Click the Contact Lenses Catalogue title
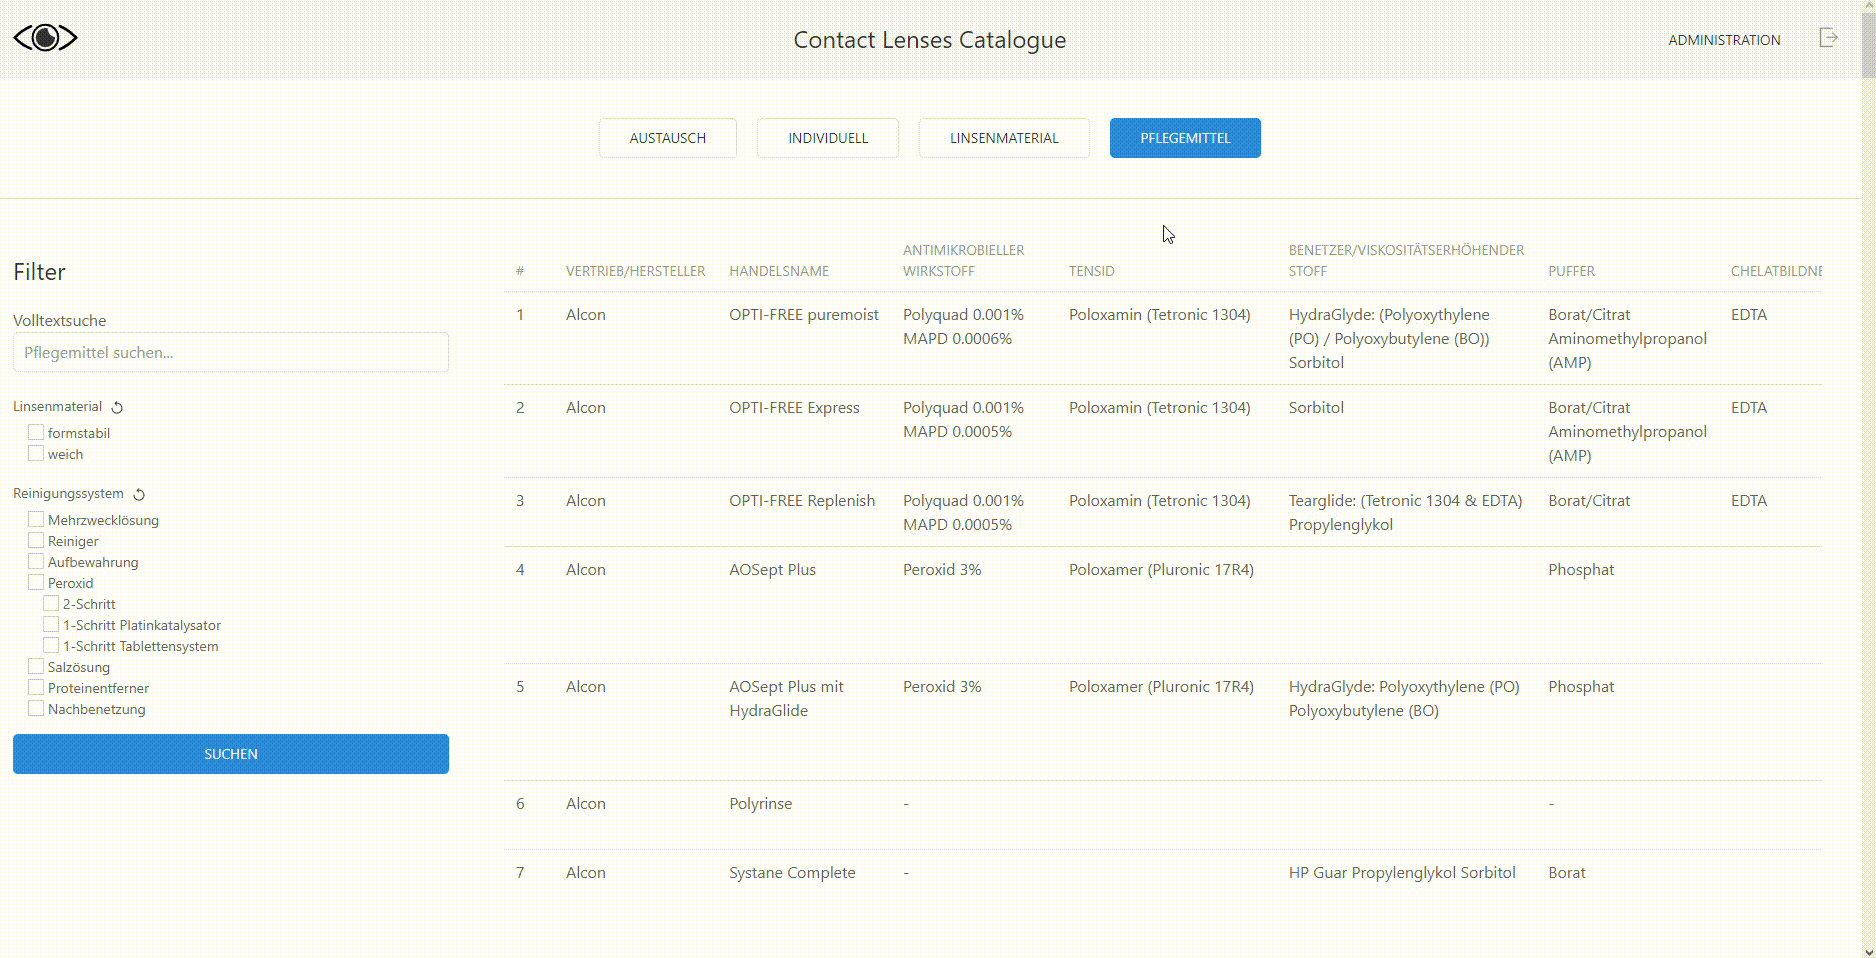The image size is (1876, 958). (929, 40)
